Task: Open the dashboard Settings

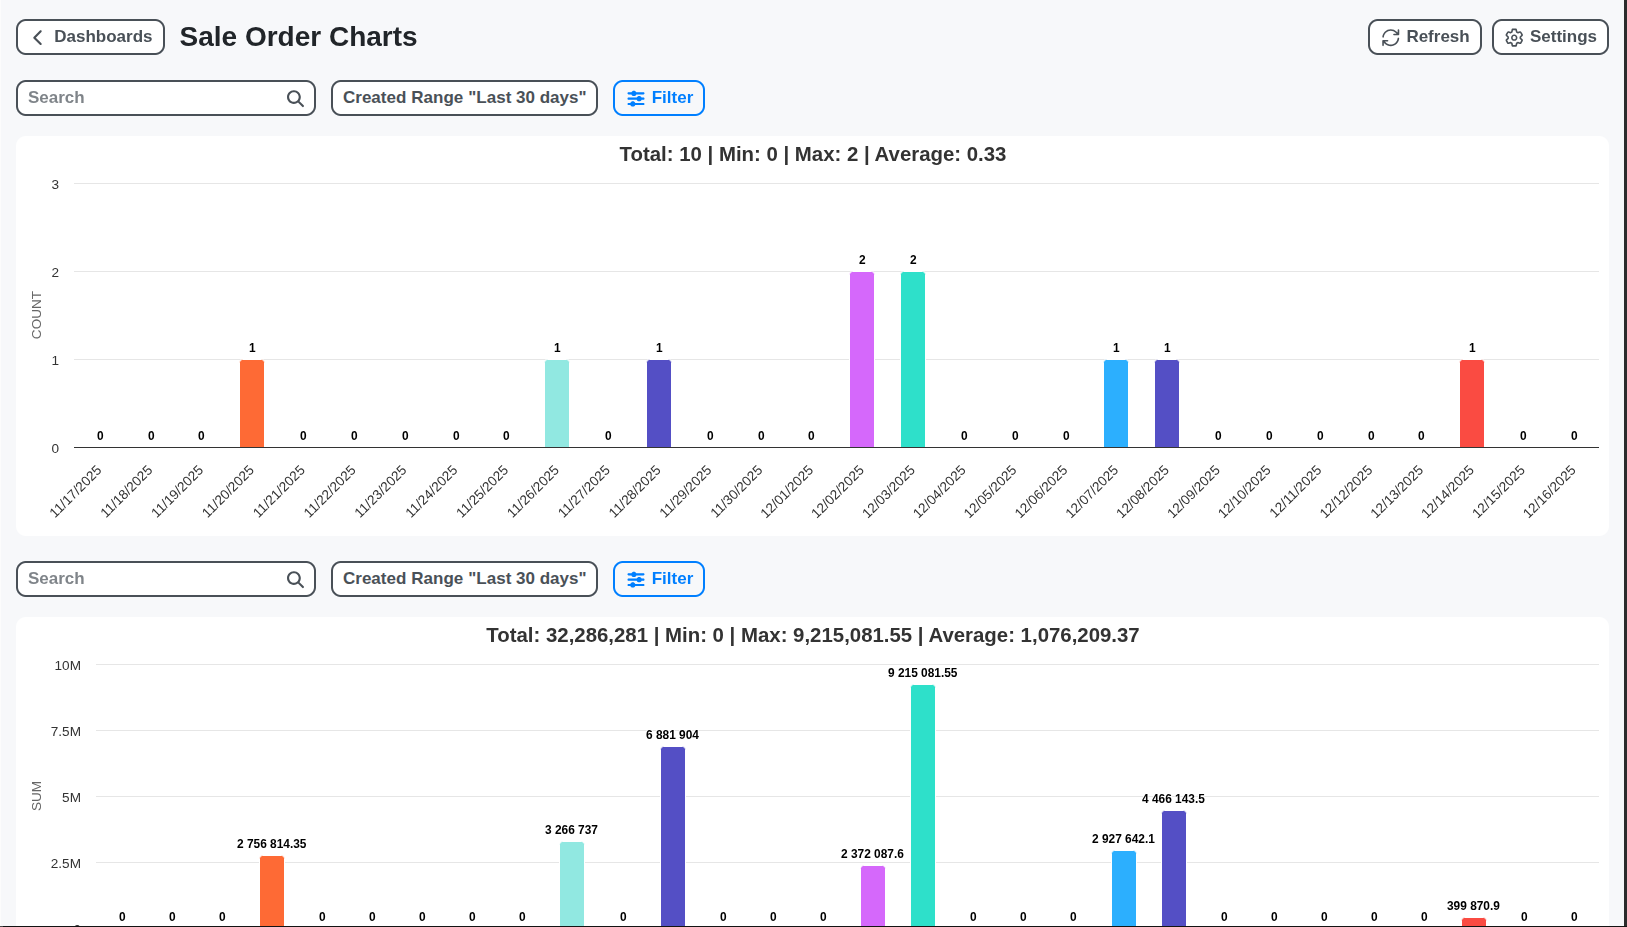Action: pos(1550,37)
